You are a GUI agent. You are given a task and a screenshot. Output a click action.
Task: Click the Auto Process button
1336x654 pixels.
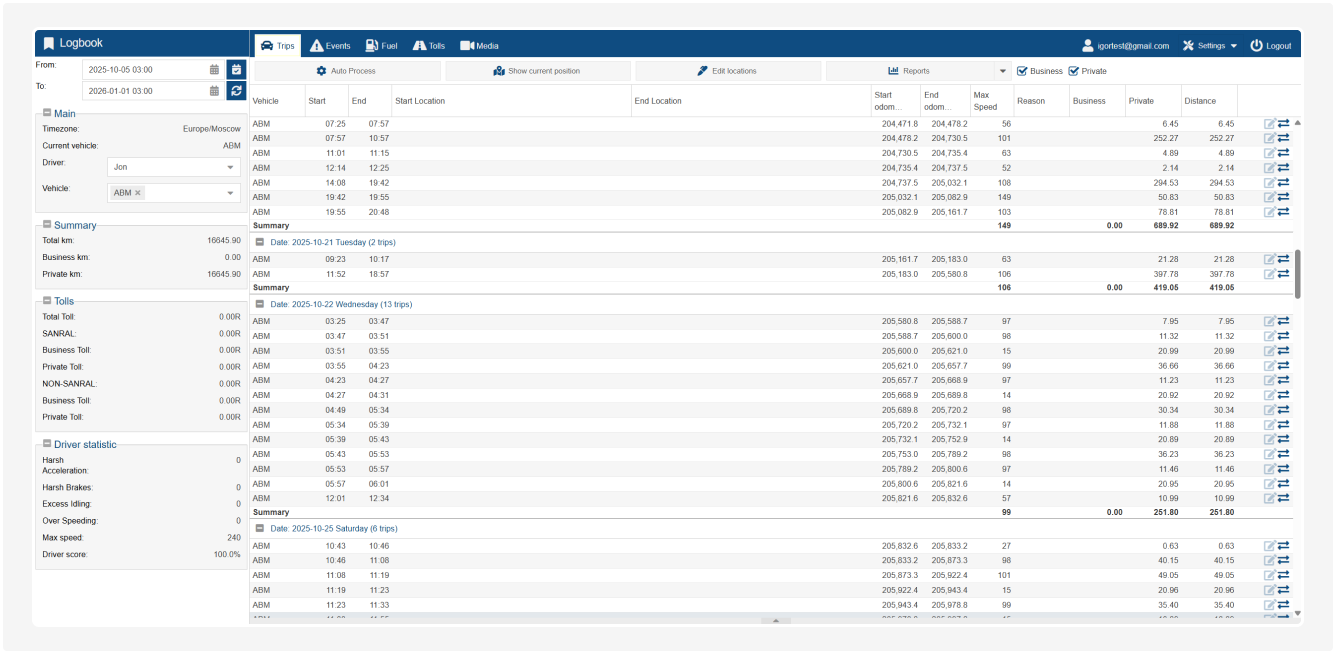pyautogui.click(x=345, y=71)
